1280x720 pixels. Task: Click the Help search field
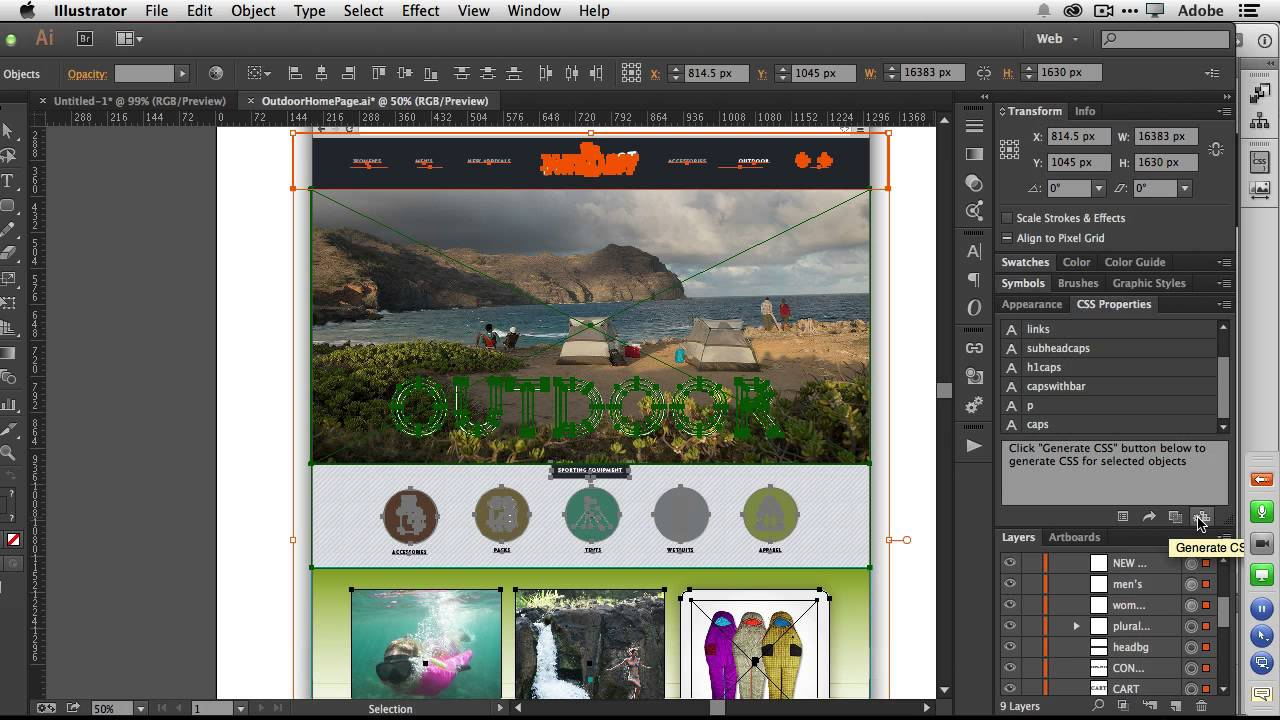(1165, 39)
